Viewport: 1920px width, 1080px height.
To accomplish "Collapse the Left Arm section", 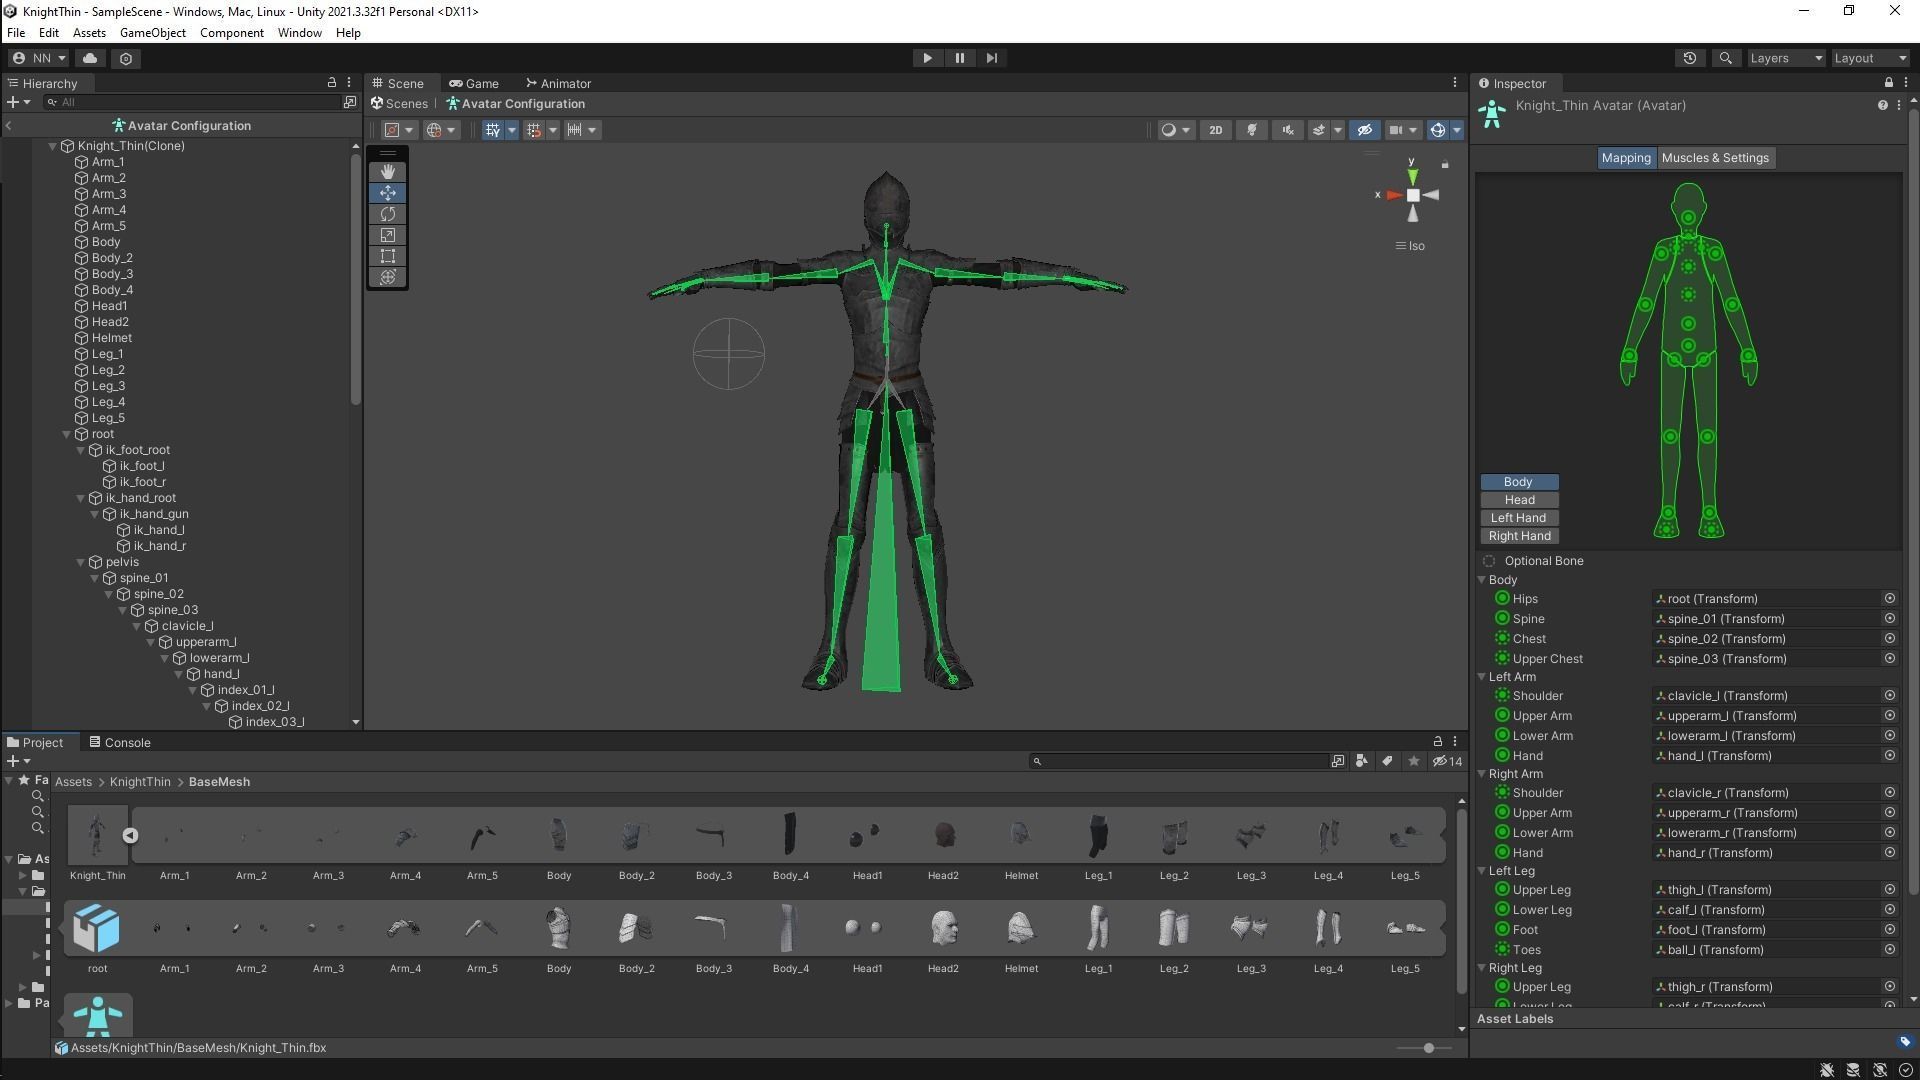I will coord(1482,677).
